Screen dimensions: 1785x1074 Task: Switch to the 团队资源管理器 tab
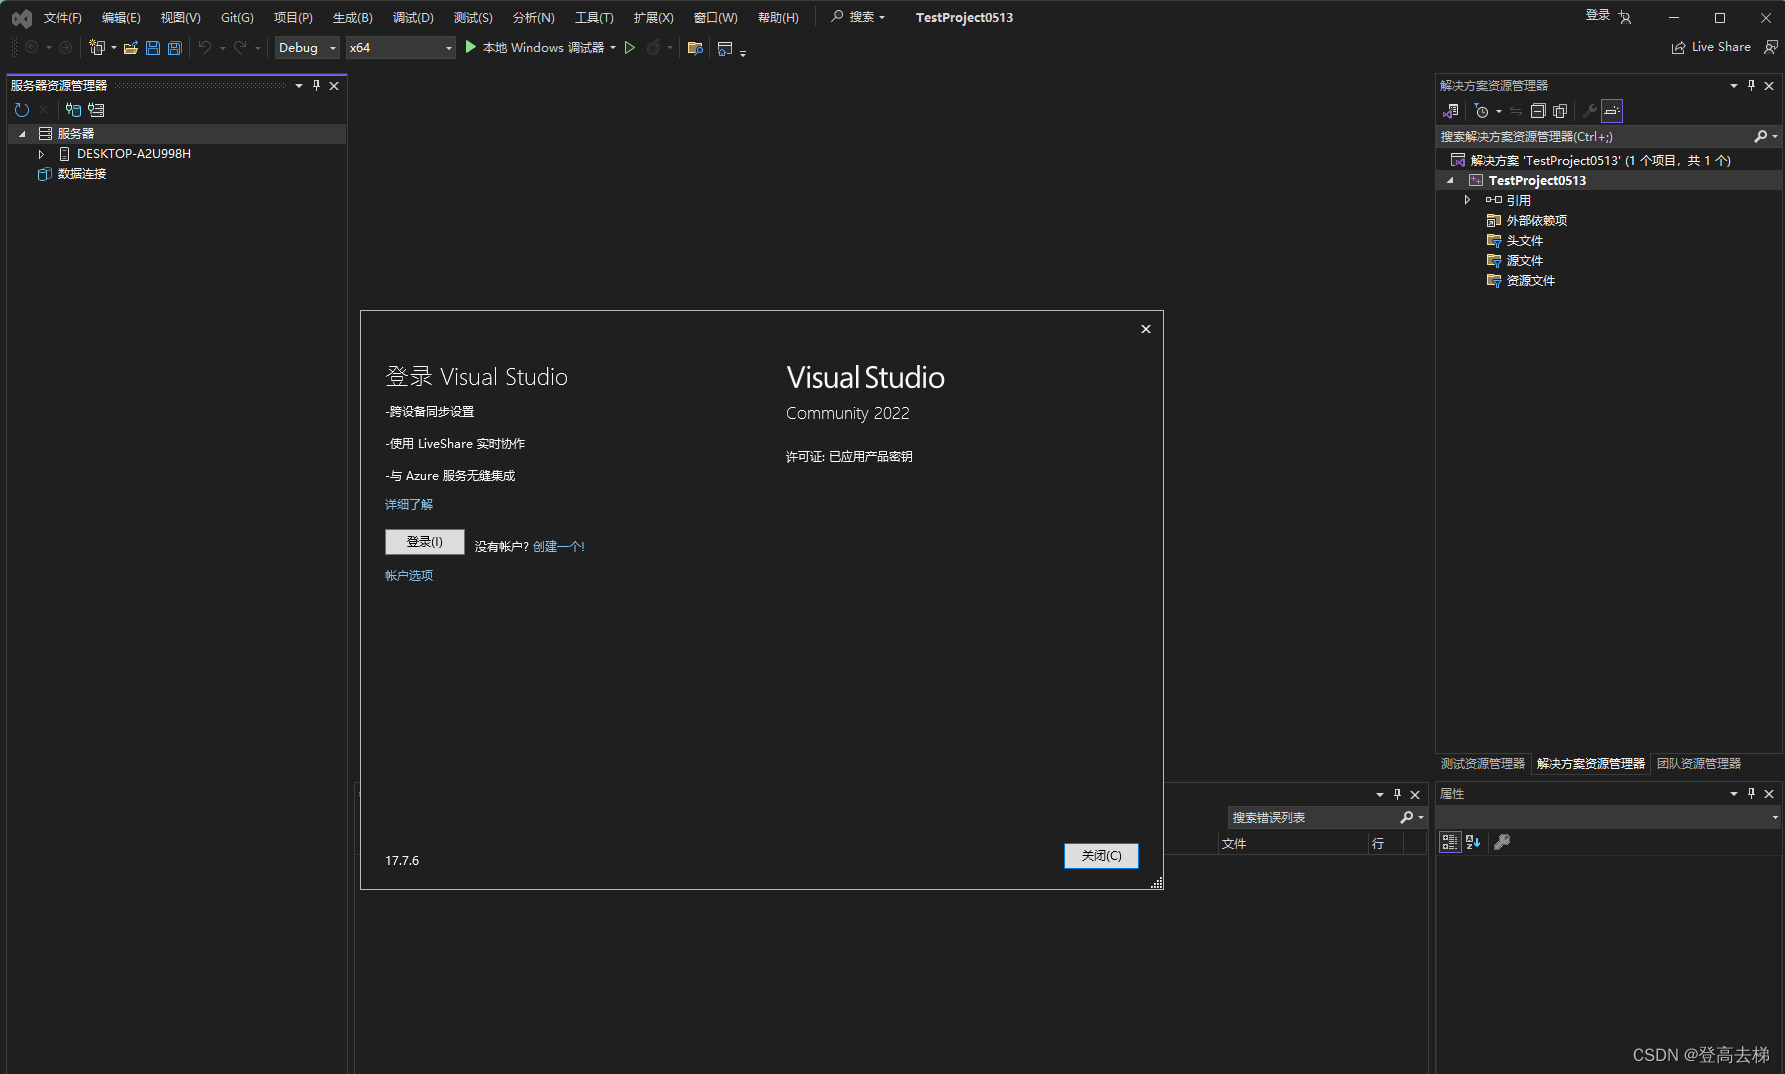(x=1698, y=764)
